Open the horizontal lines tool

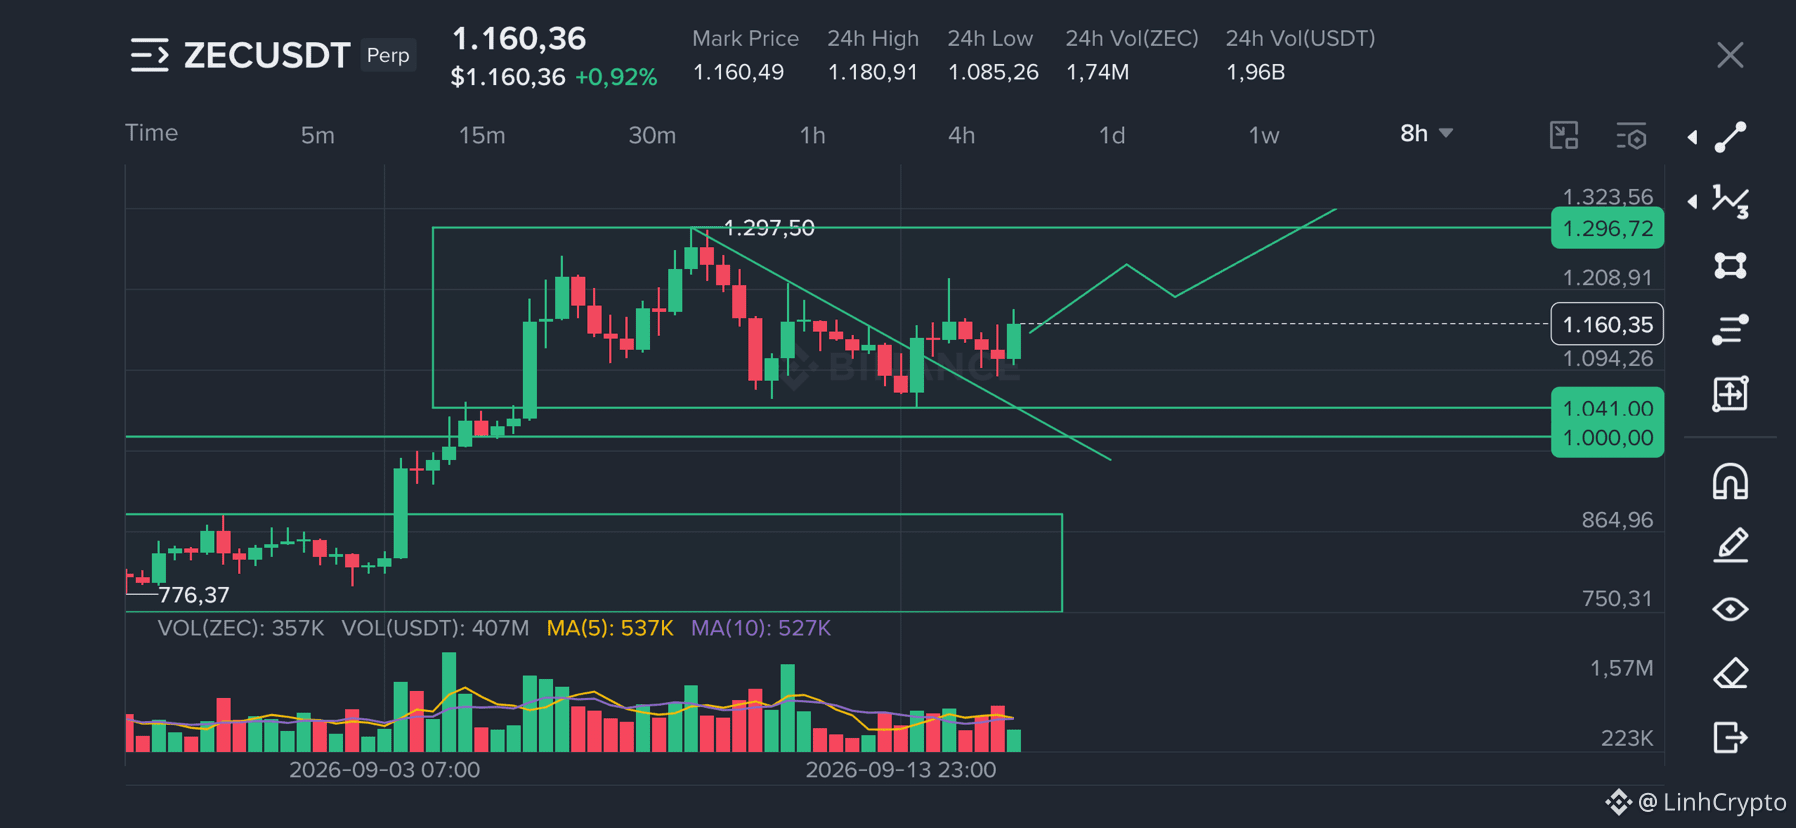pos(1730,329)
